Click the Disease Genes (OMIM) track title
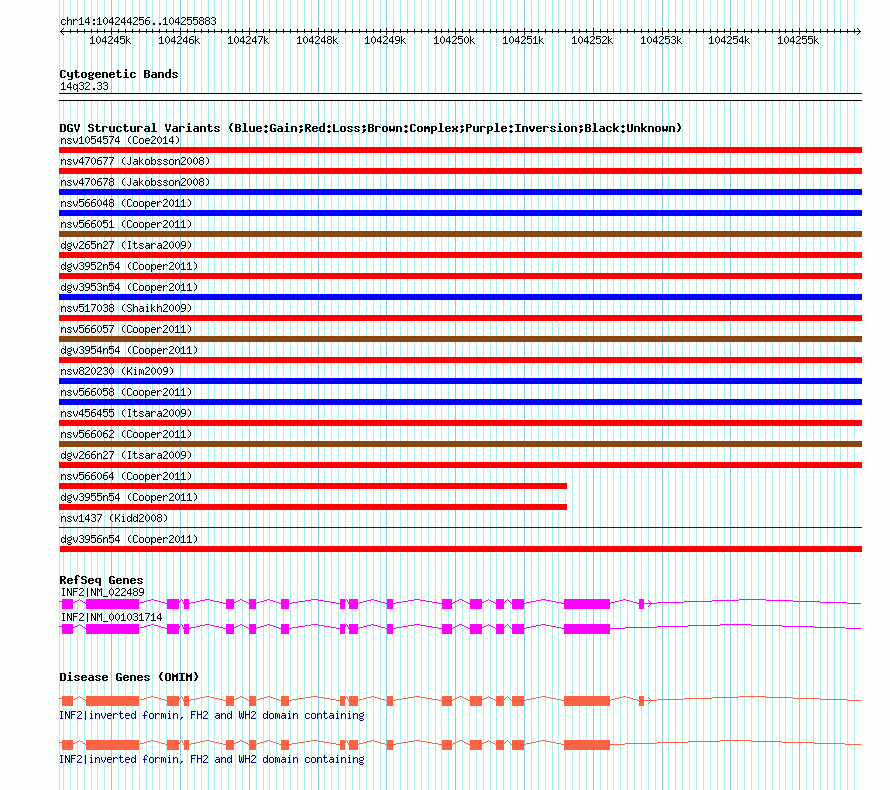Image resolution: width=890 pixels, height=790 pixels. tap(129, 677)
